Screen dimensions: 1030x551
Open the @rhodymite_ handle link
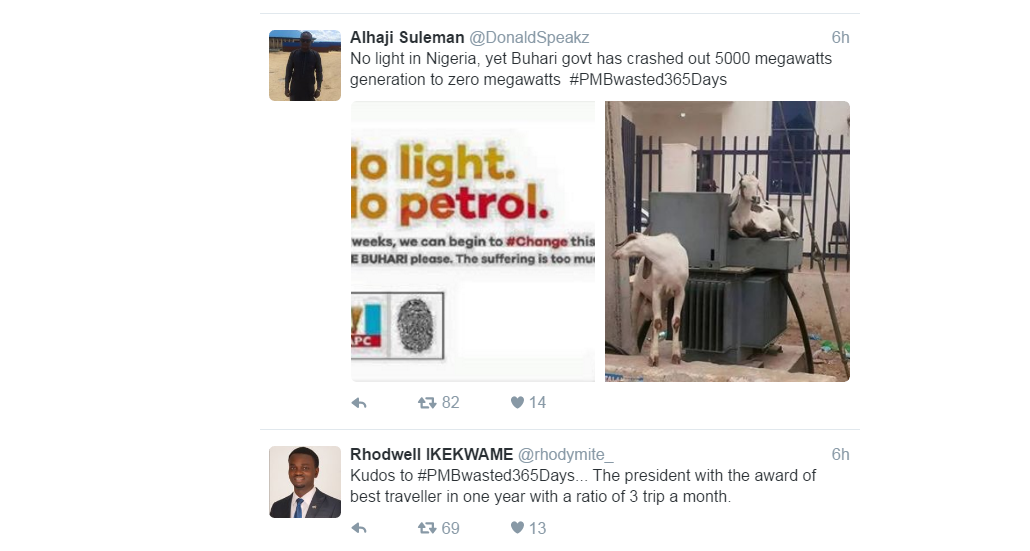[x=566, y=454]
